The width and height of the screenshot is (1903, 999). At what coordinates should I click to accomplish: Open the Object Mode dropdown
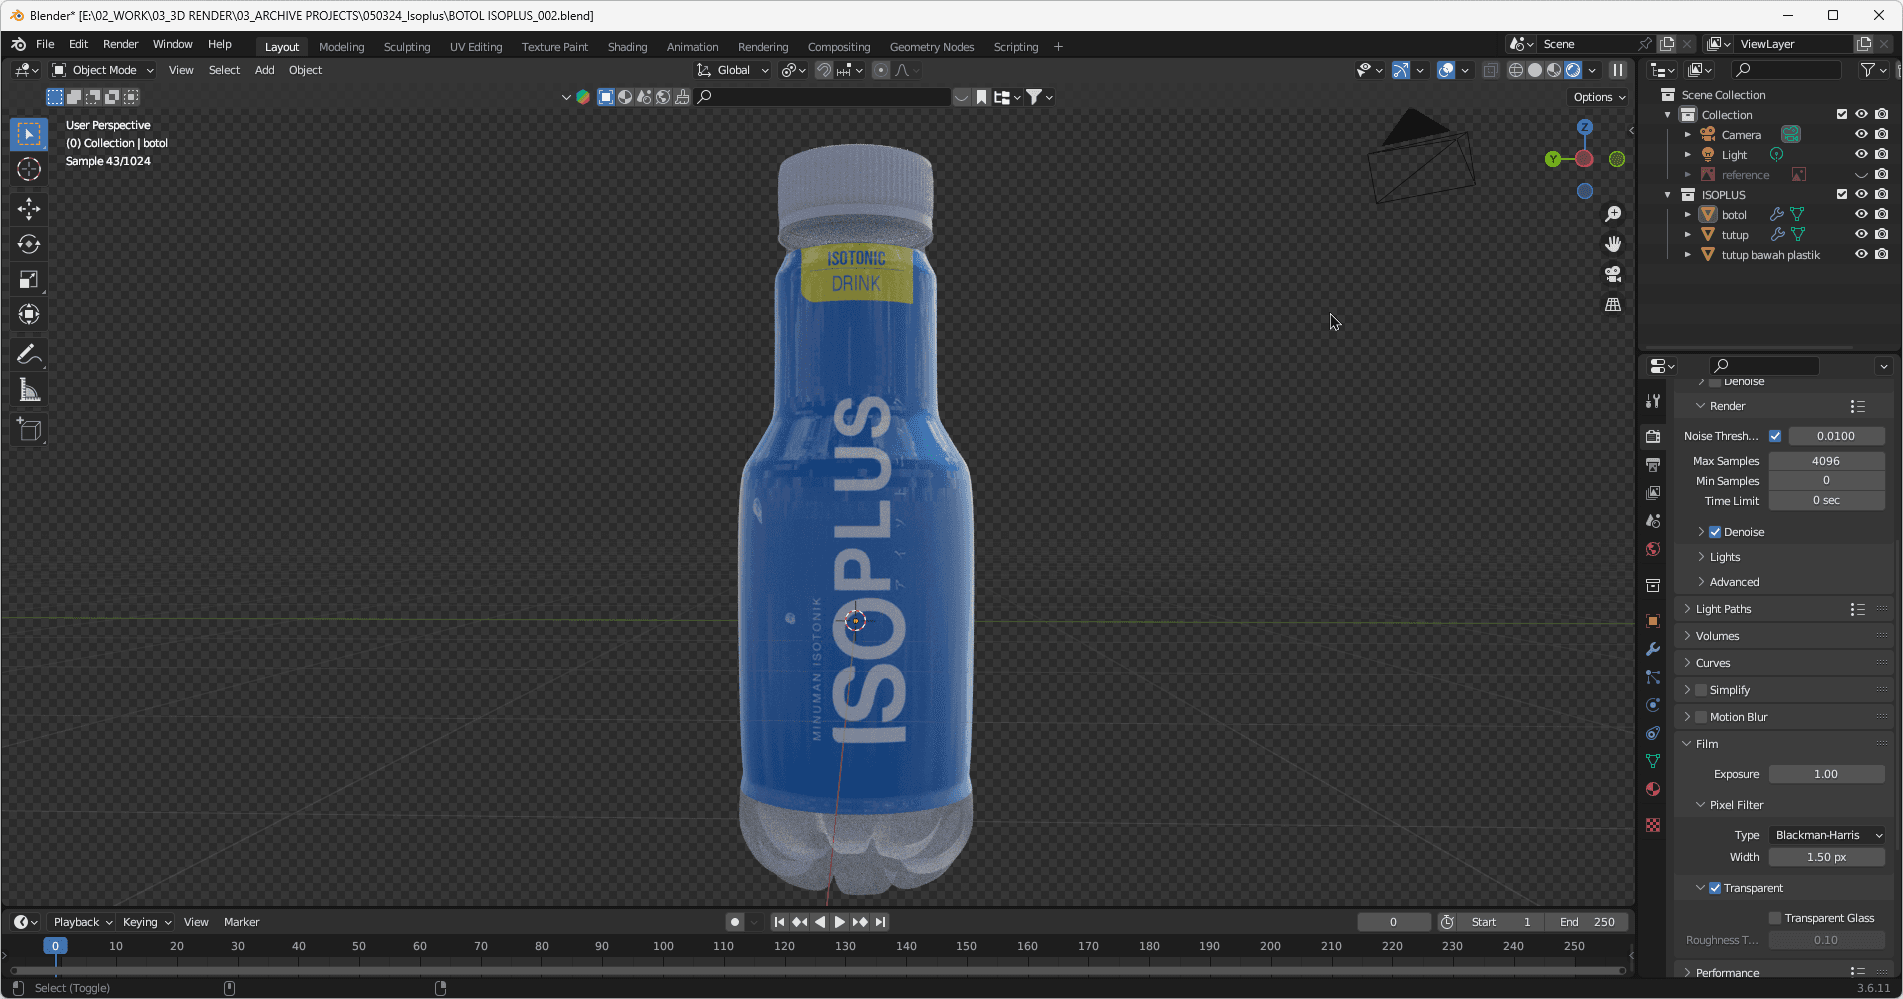point(104,70)
